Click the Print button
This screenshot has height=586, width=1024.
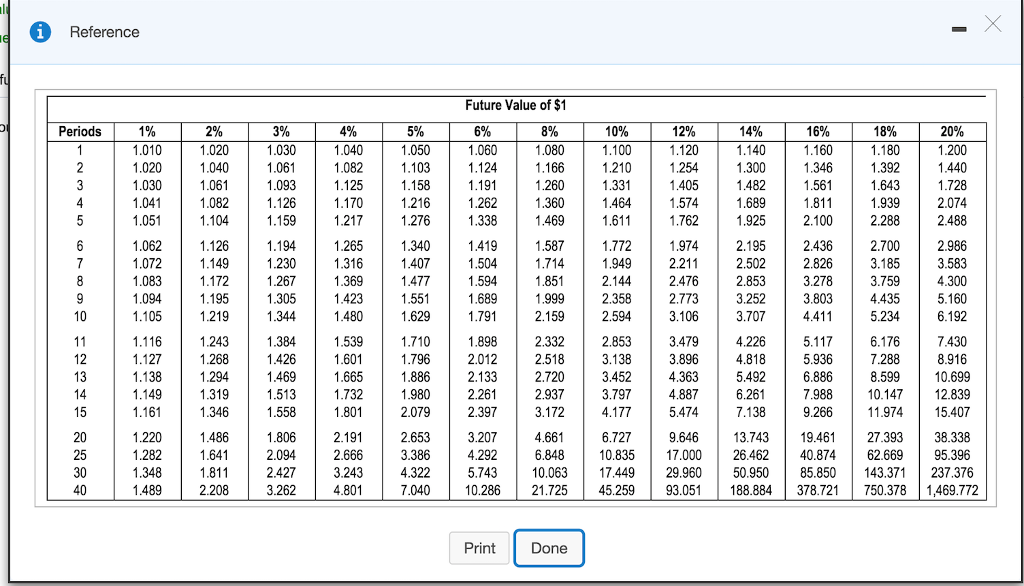click(x=479, y=548)
